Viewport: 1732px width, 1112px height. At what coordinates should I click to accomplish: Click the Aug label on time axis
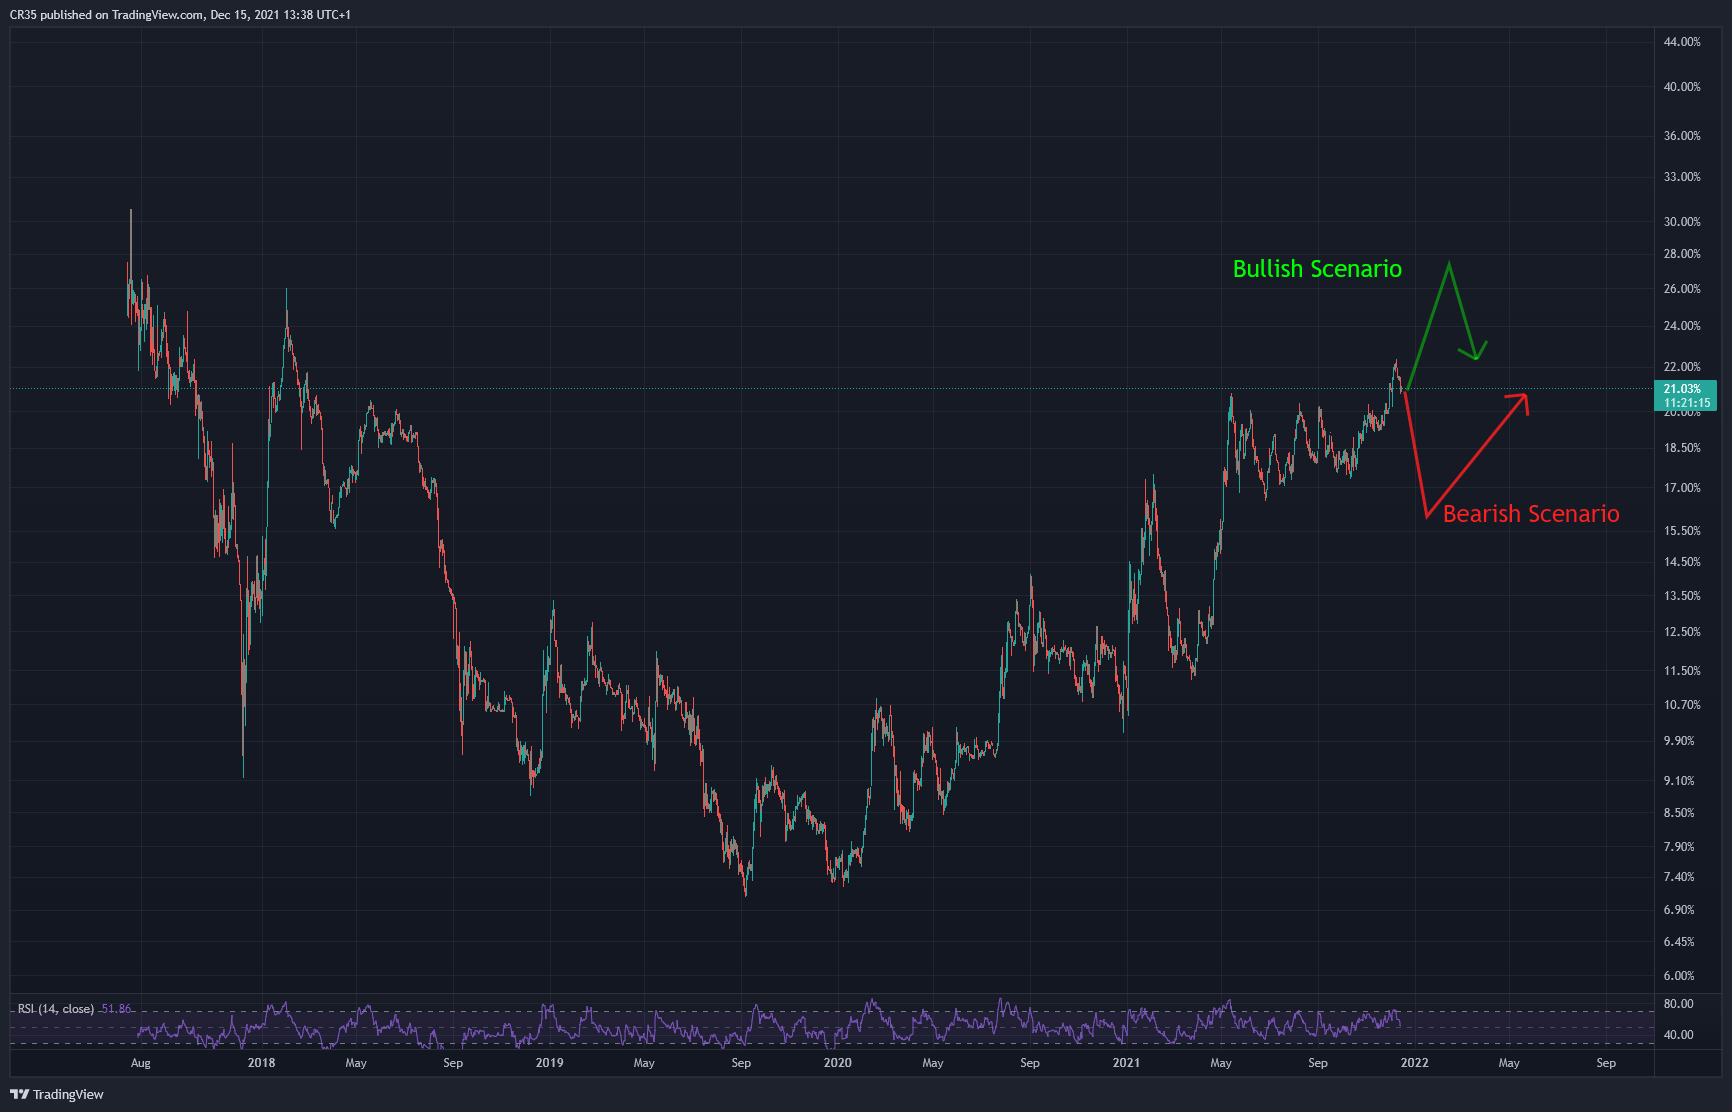click(x=141, y=1063)
